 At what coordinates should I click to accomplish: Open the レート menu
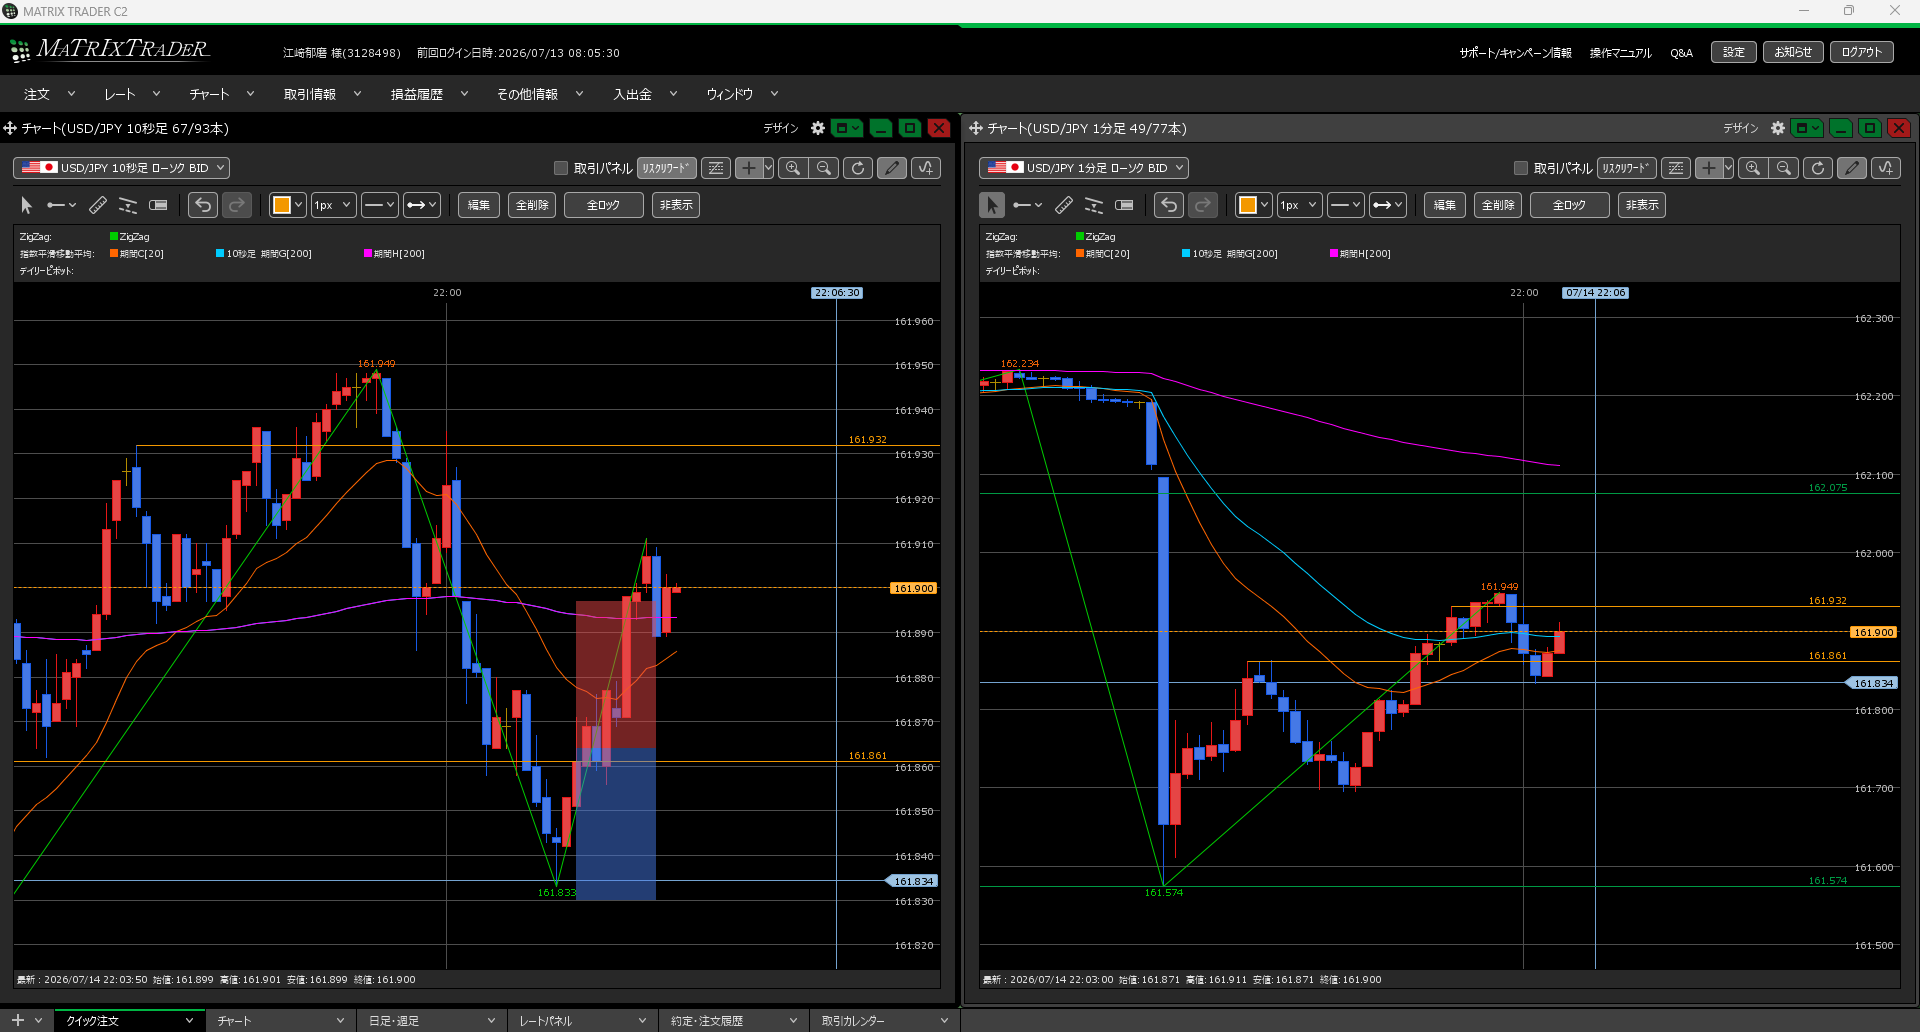[x=132, y=94]
